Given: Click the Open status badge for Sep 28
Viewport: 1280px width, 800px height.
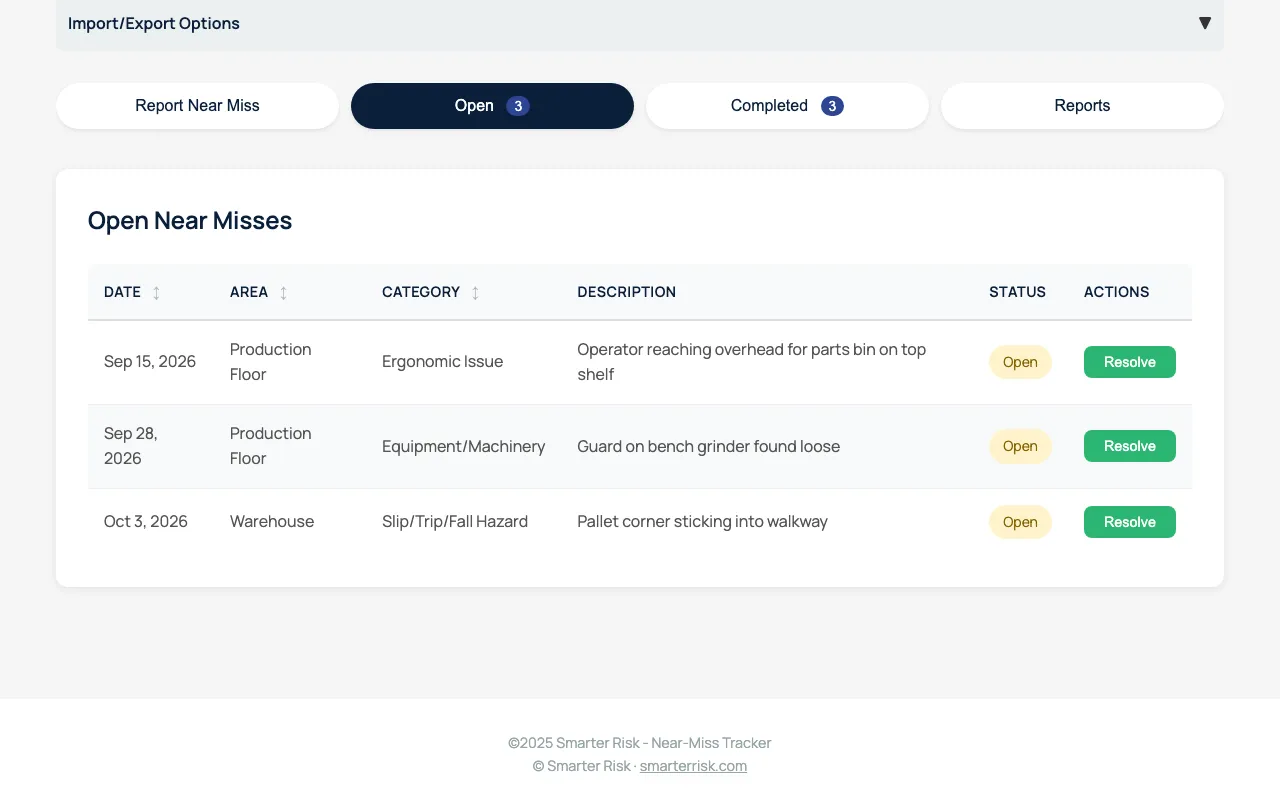Looking at the screenshot, I should pyautogui.click(x=1020, y=446).
